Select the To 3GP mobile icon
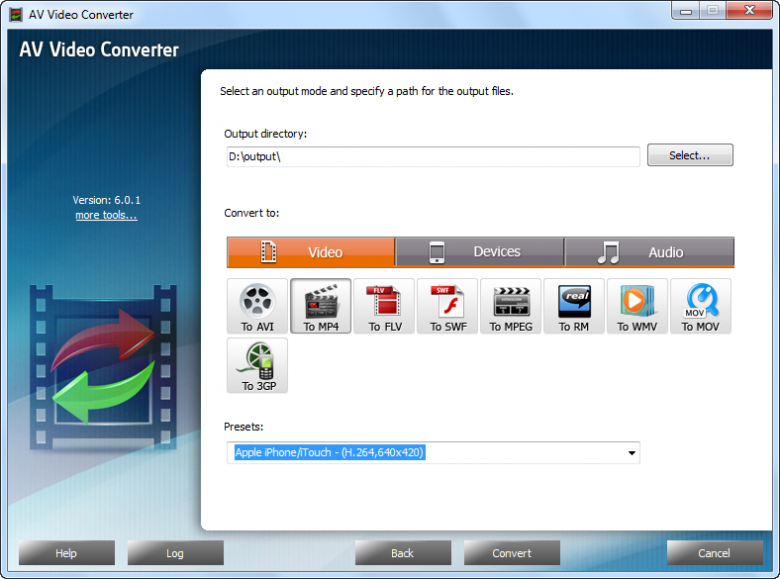Image resolution: width=780 pixels, height=579 pixels. [x=257, y=365]
